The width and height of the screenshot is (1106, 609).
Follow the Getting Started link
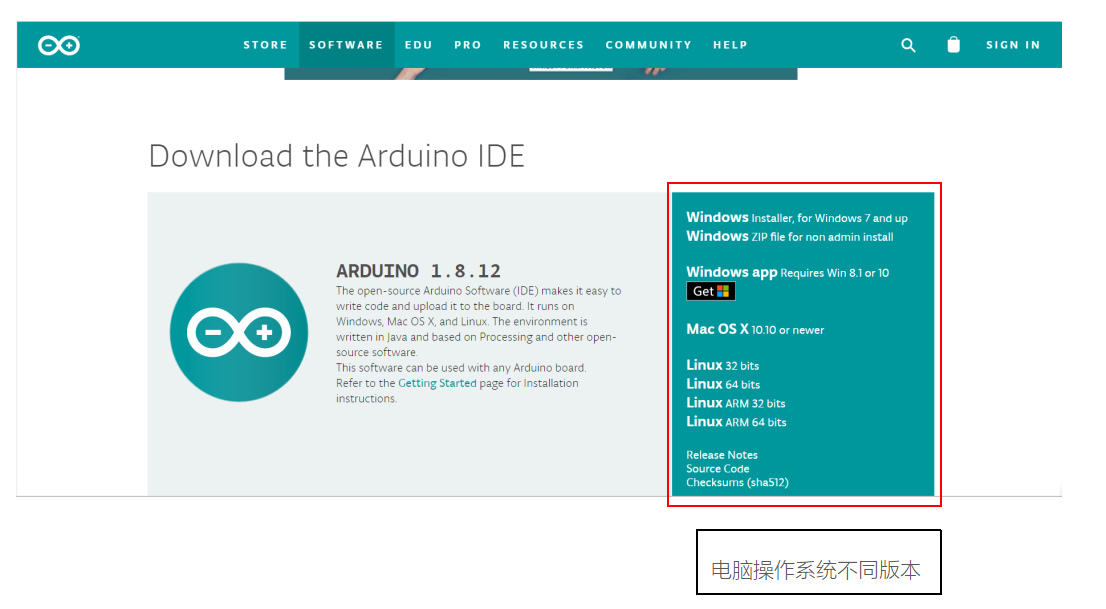(x=437, y=383)
